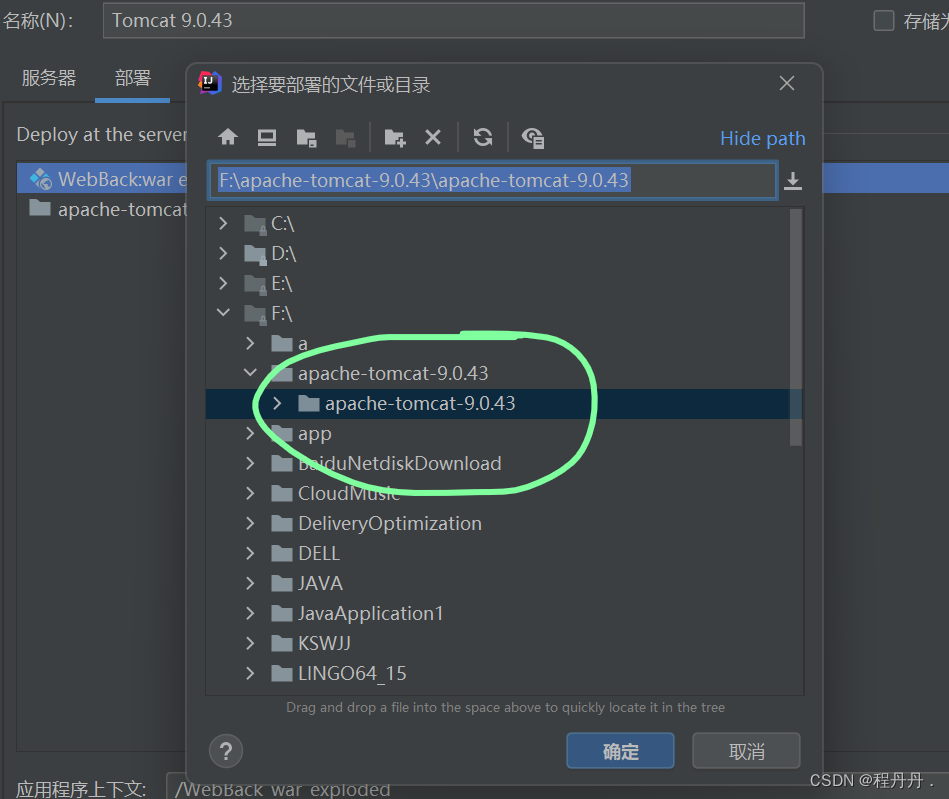This screenshot has width=949, height=799.
Task: Select WebBack:war exploded deployment entry
Action: (x=103, y=179)
